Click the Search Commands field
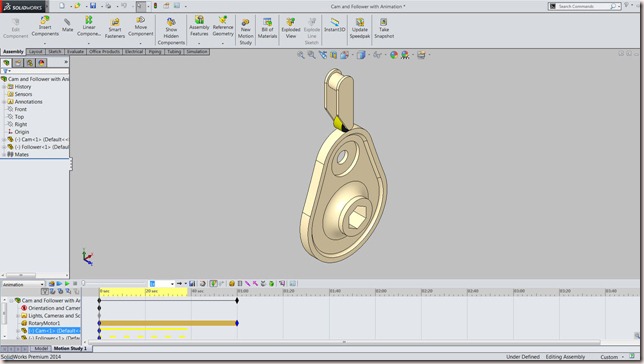The height and width of the screenshot is (364, 644). point(584,6)
